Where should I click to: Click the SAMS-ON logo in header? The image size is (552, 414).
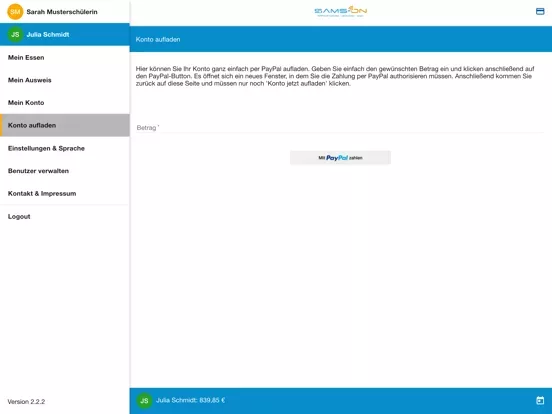coord(340,12)
